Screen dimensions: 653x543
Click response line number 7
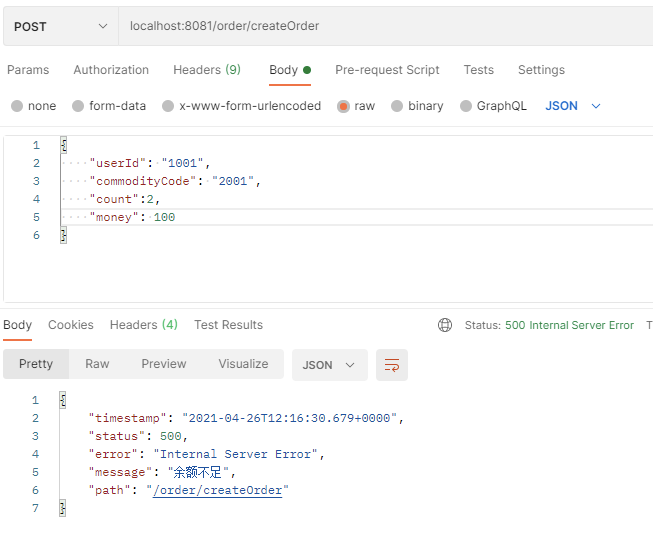(35, 508)
